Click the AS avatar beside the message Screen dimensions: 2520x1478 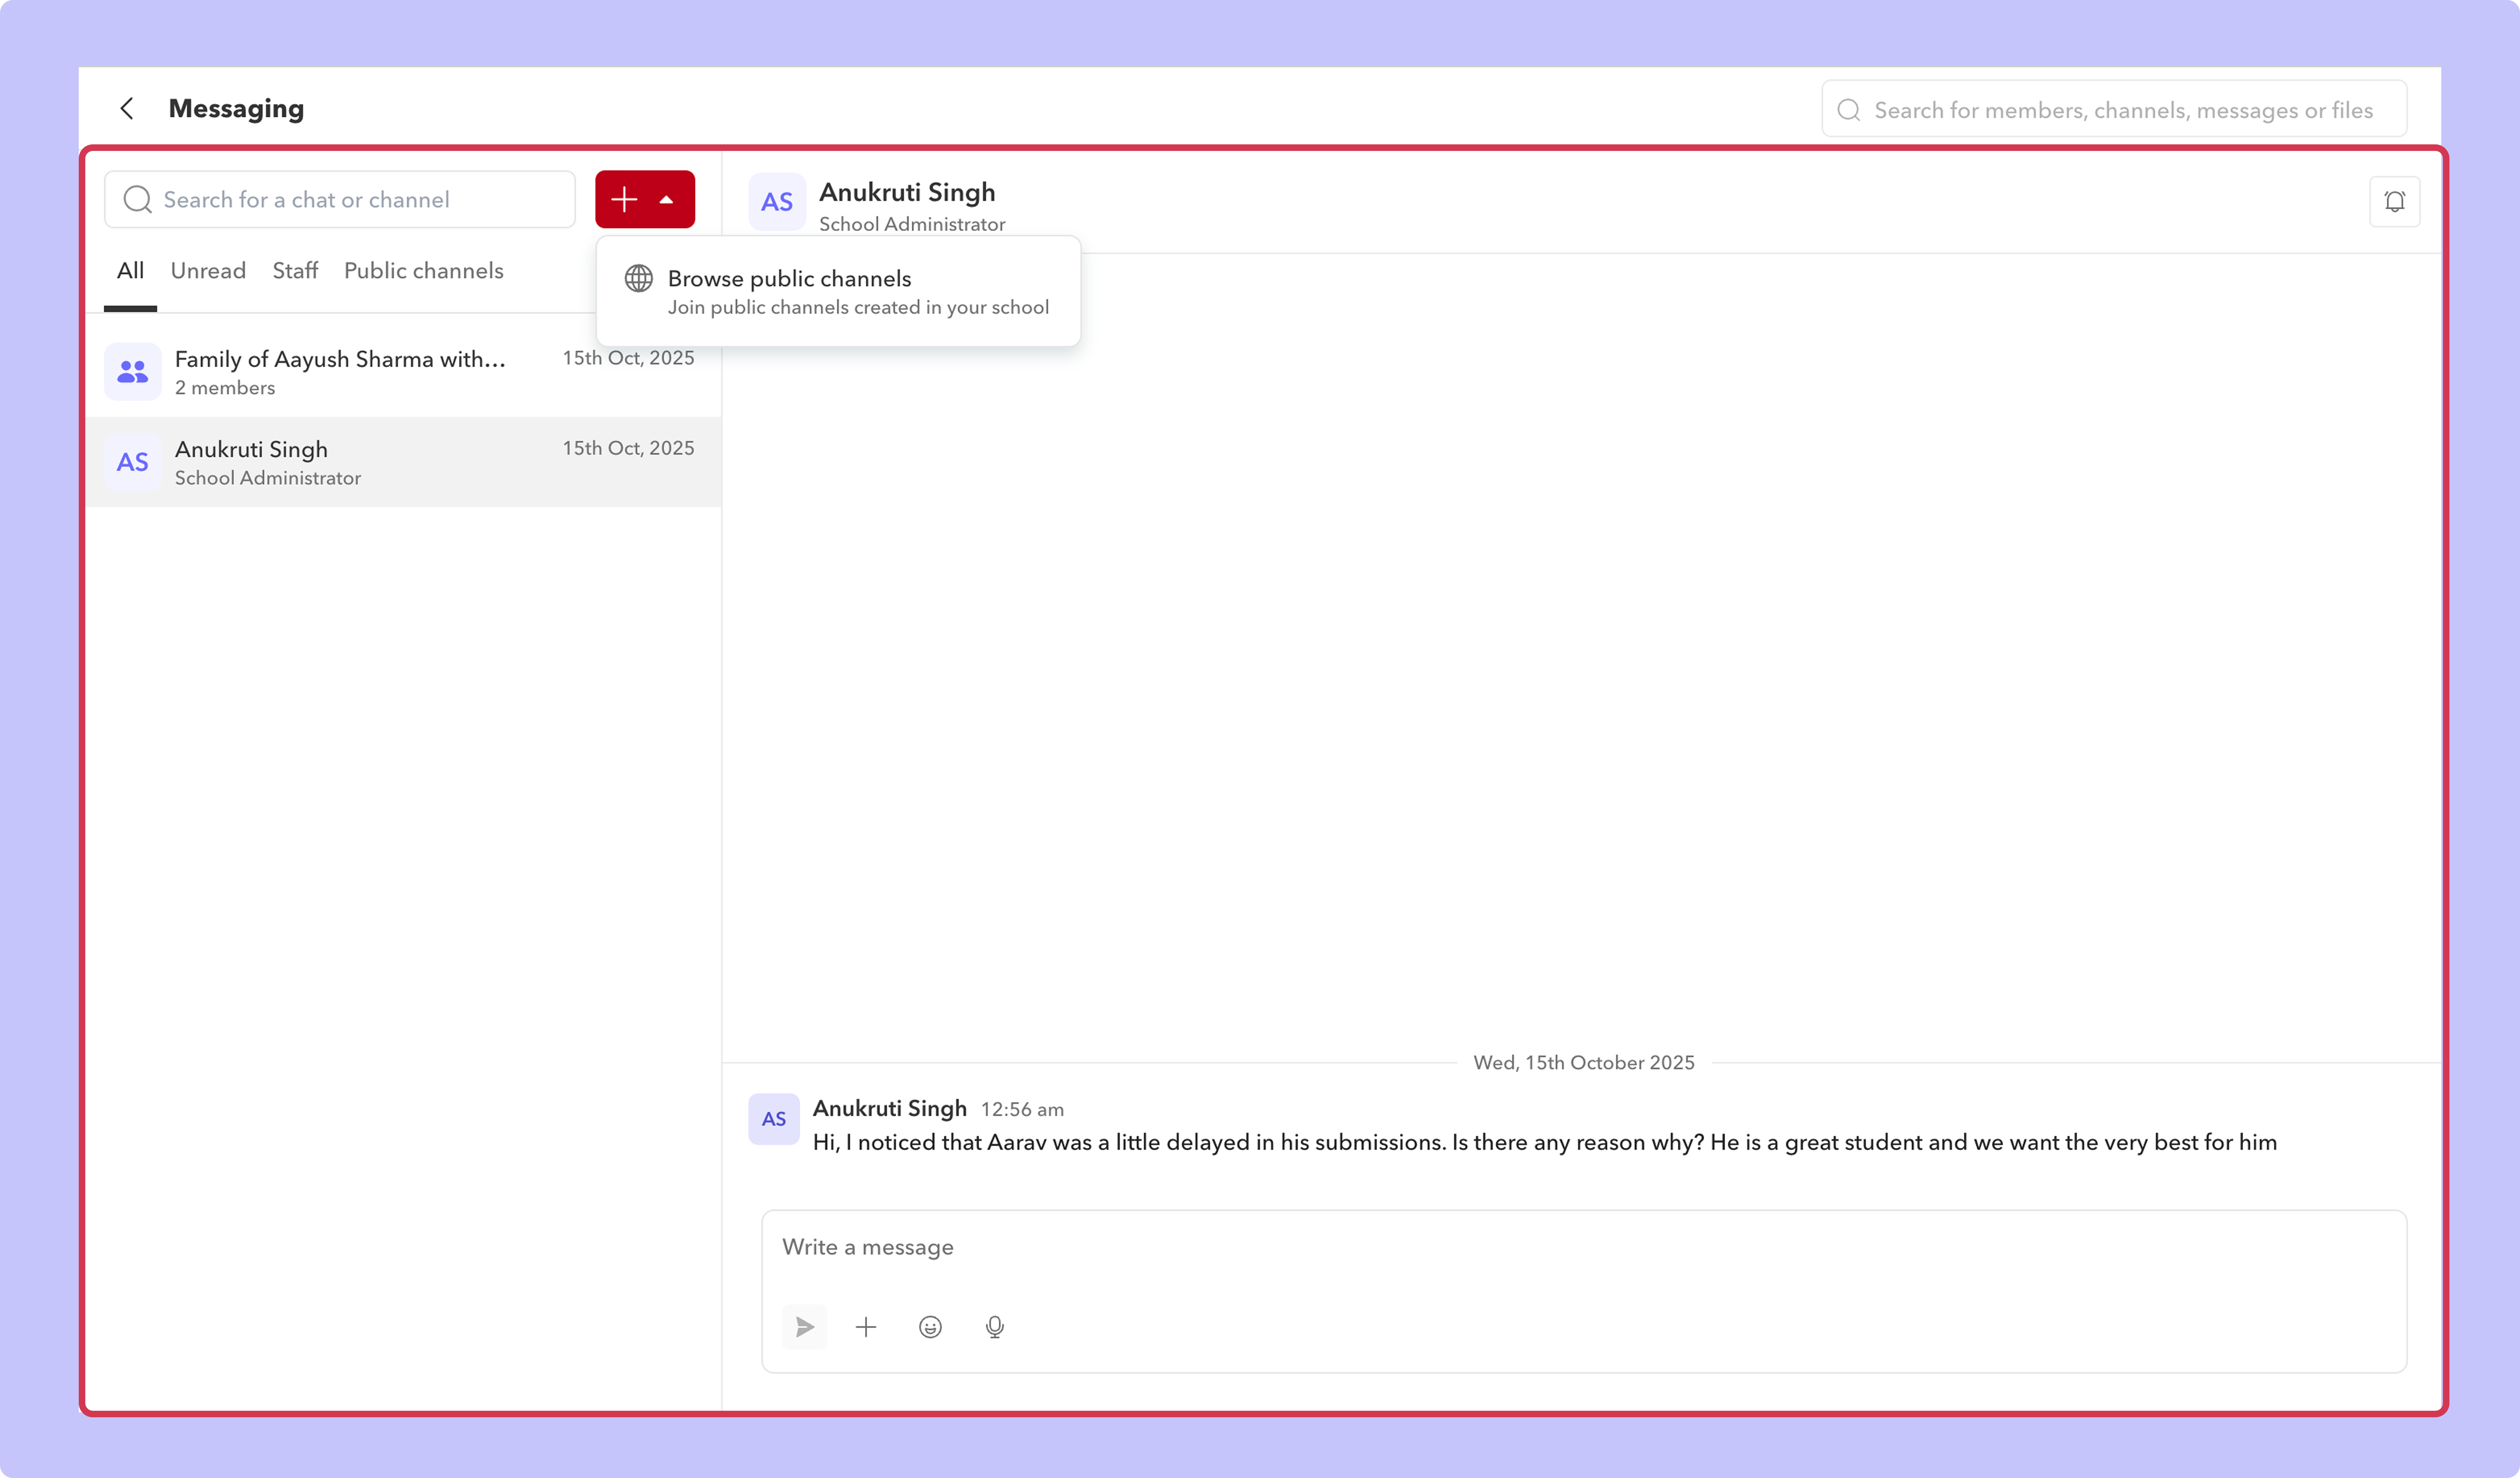(774, 1119)
